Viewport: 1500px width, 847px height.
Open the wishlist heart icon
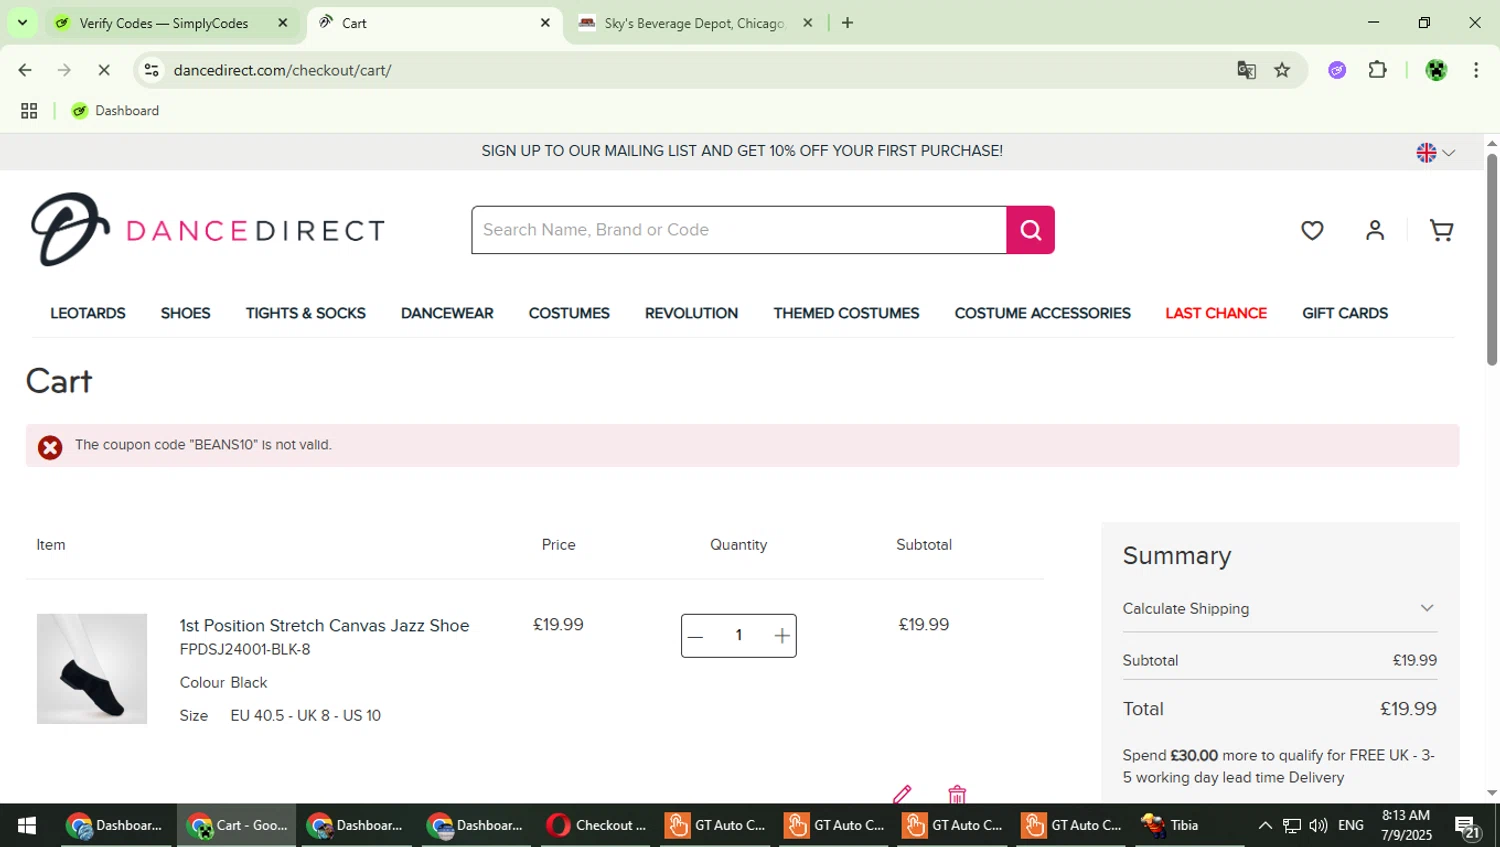point(1312,230)
